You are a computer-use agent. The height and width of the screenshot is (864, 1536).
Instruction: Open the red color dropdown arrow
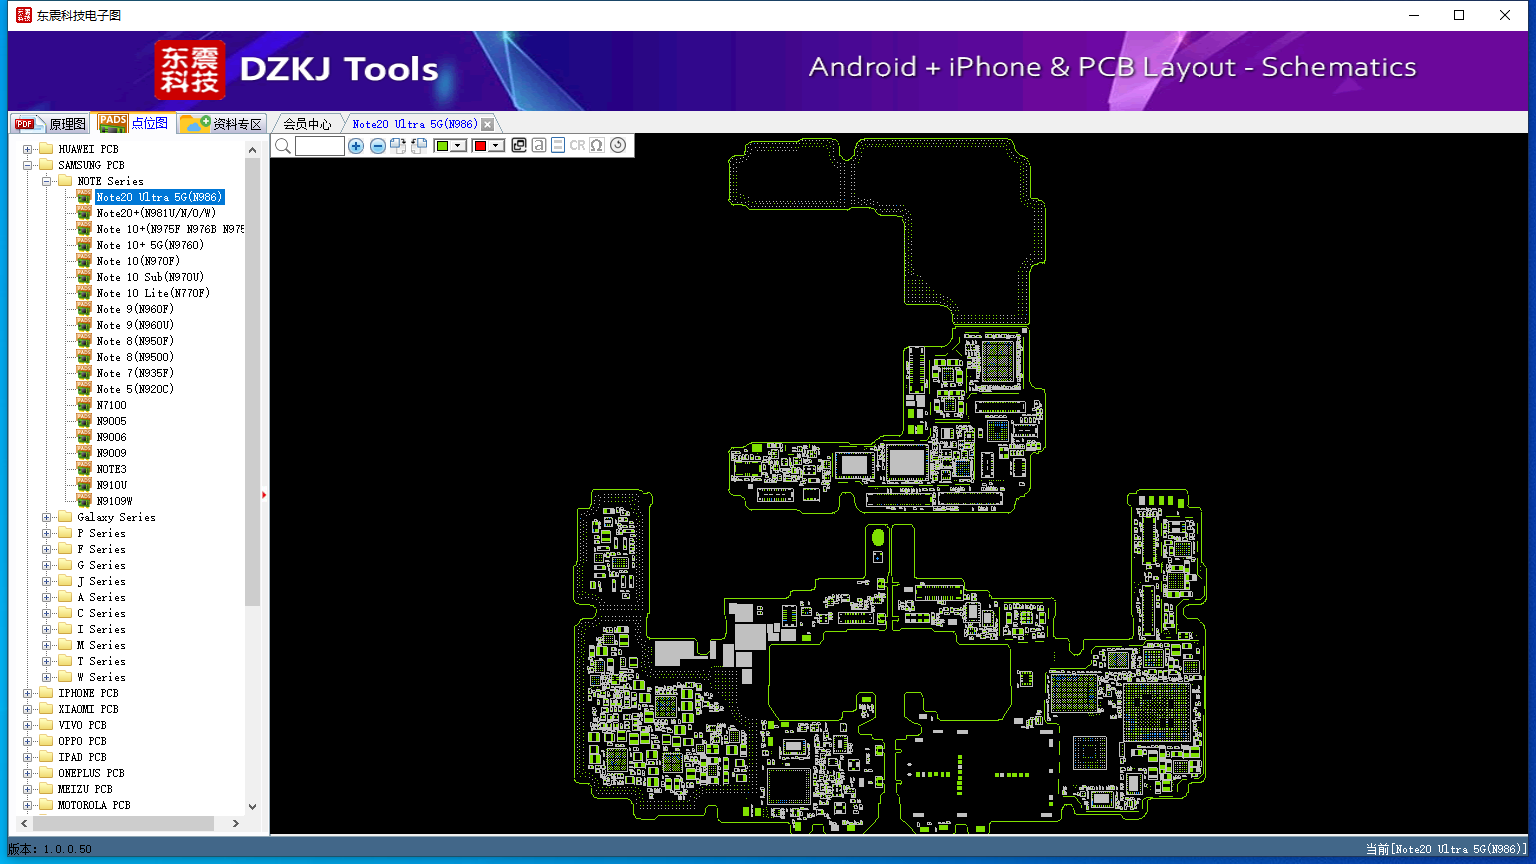pyautogui.click(x=496, y=146)
